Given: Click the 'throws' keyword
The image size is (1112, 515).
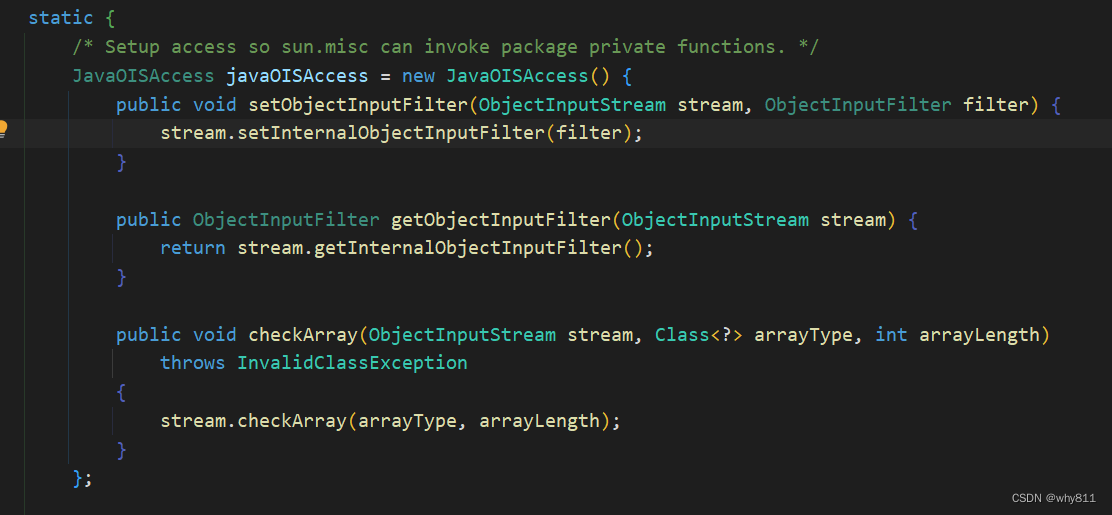Looking at the screenshot, I should coord(192,363).
